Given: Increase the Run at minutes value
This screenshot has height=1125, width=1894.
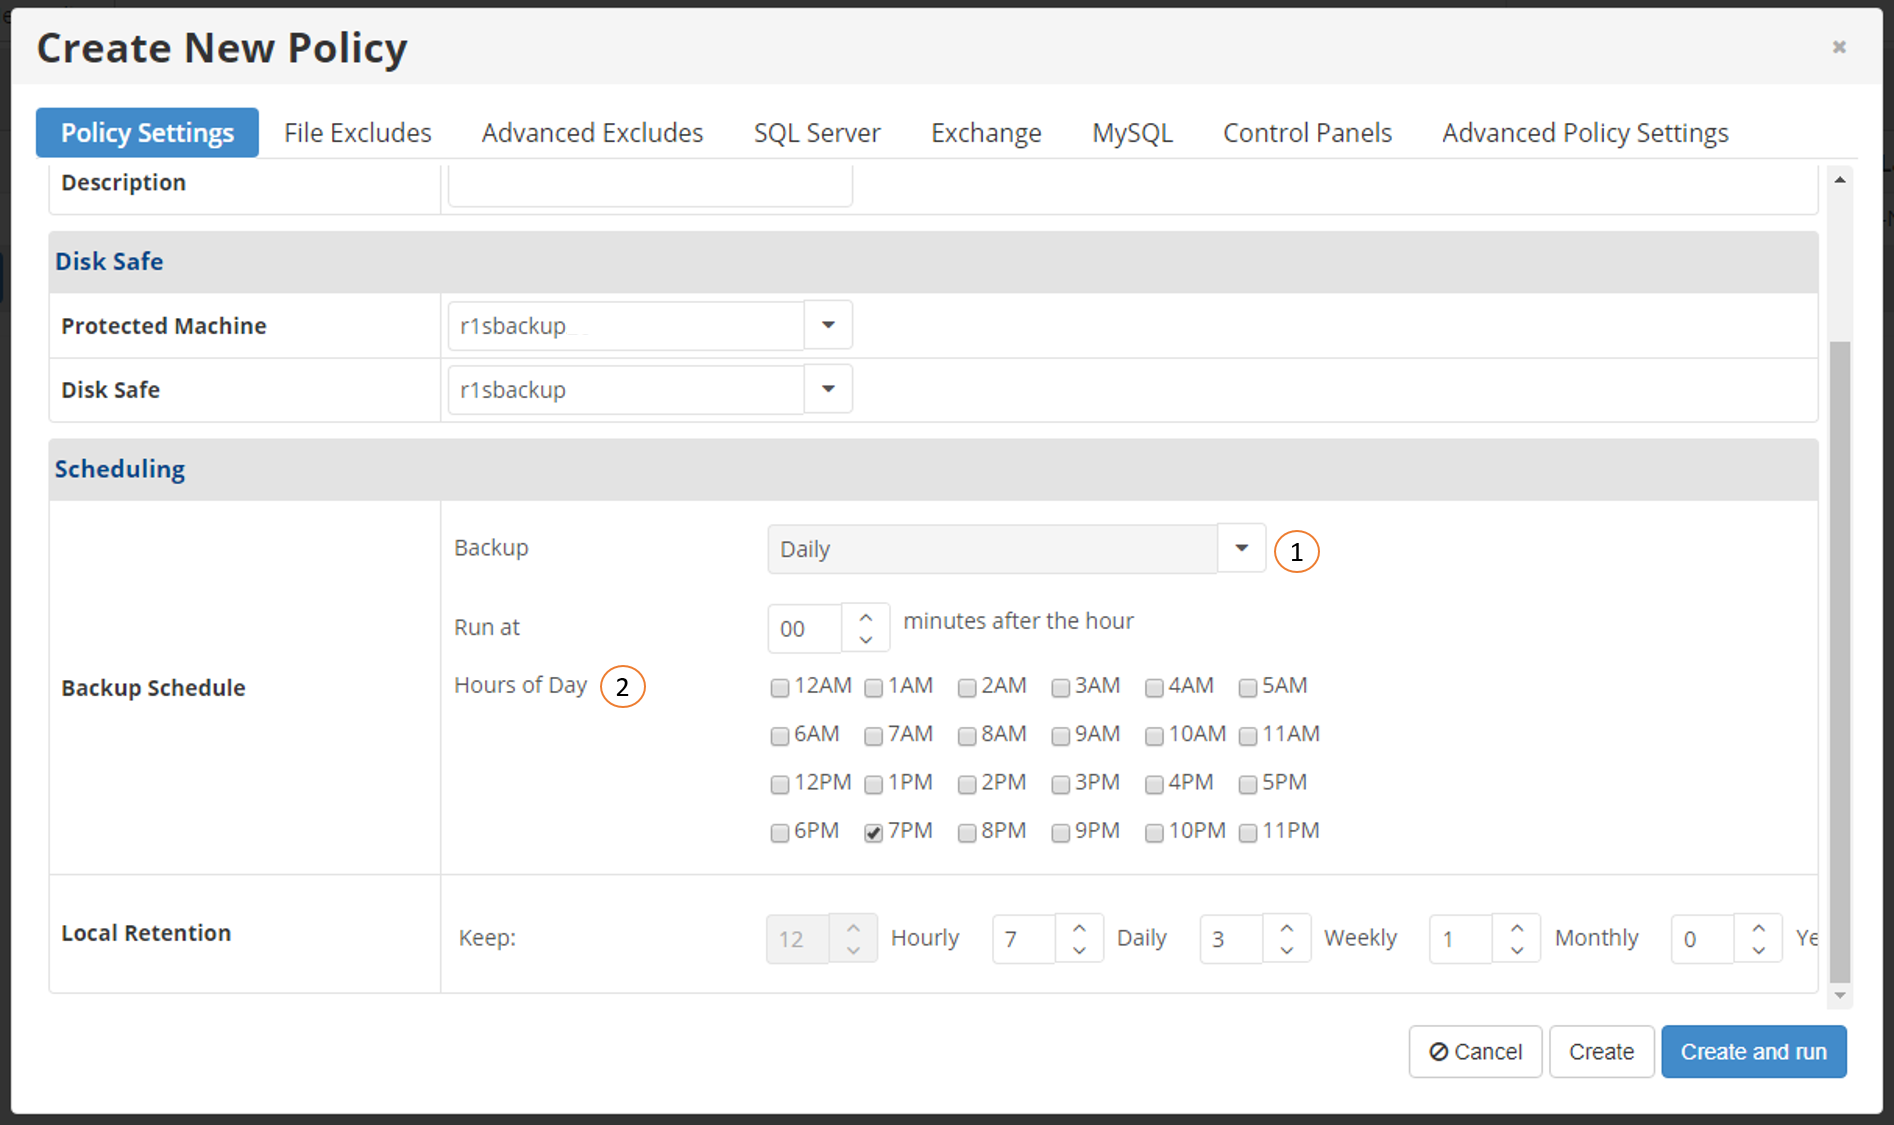Looking at the screenshot, I should point(866,618).
